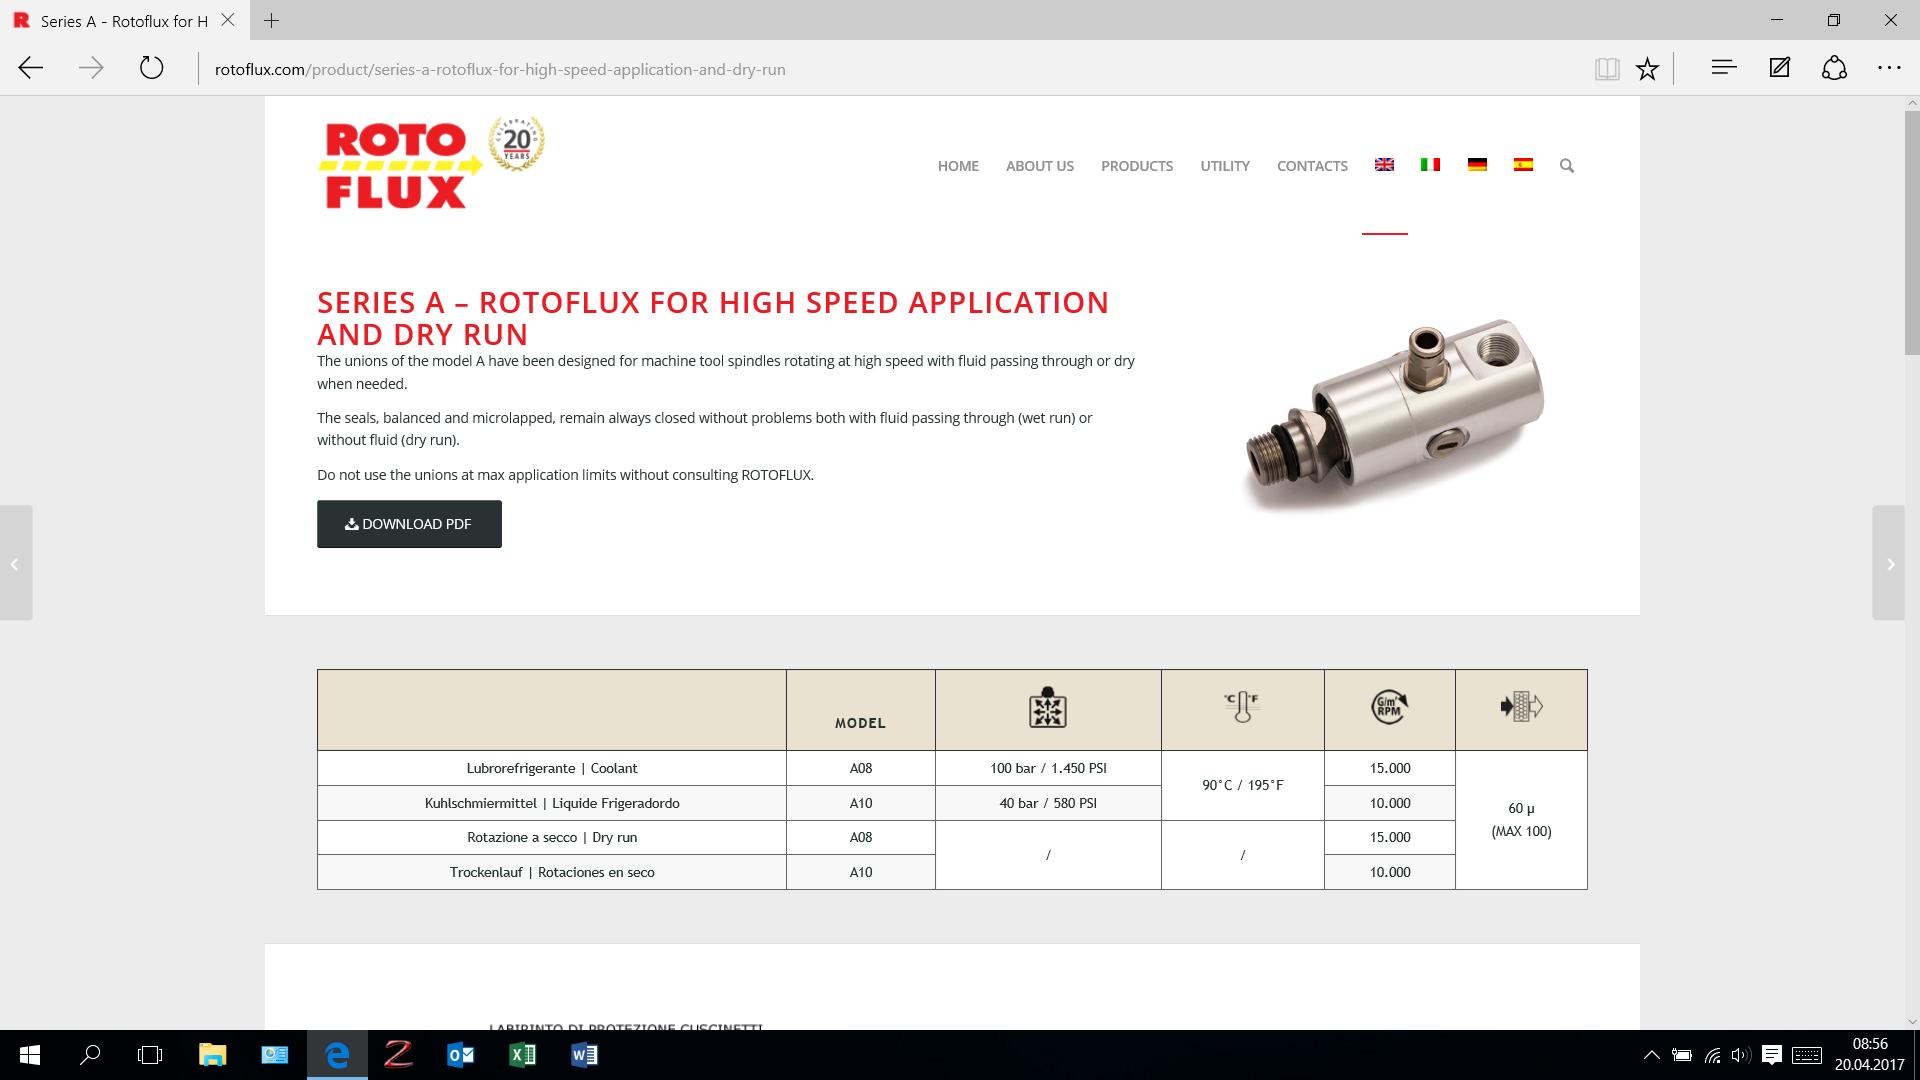Click the scrollbar down arrow
Screen dimensions: 1920x1080
click(x=1912, y=1022)
